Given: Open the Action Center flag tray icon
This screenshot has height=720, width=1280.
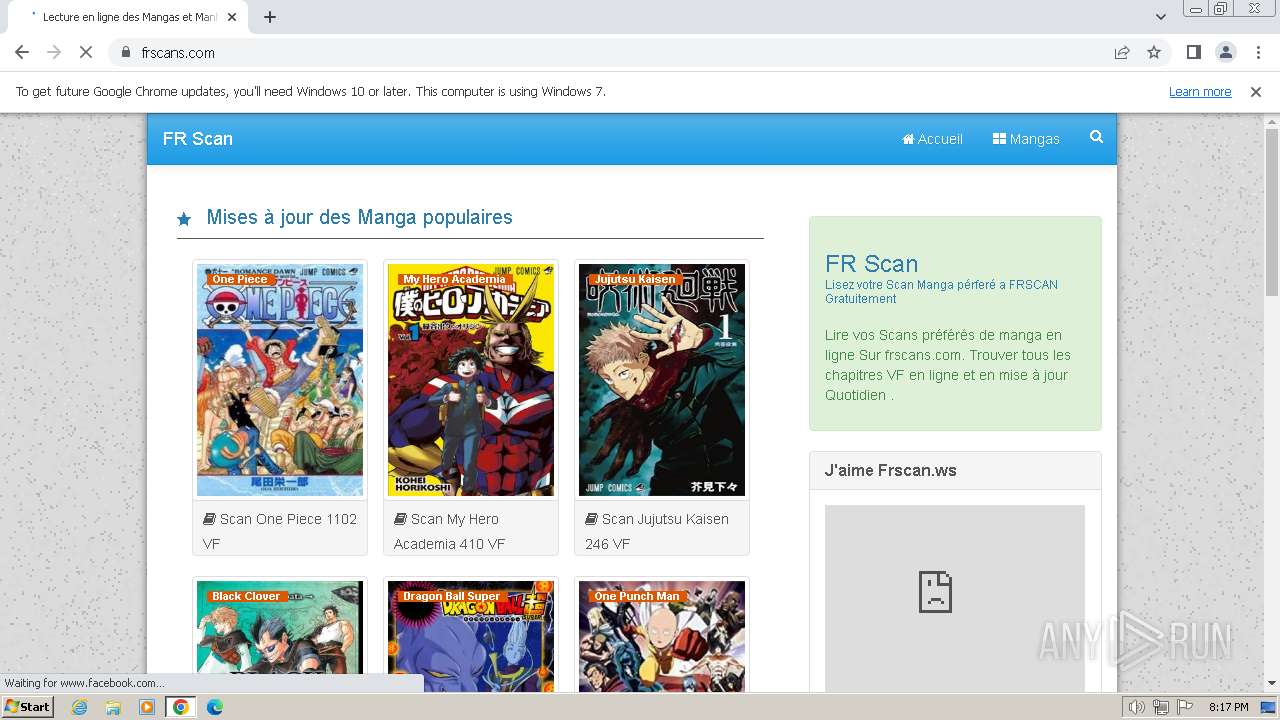Looking at the screenshot, I should tap(1185, 707).
